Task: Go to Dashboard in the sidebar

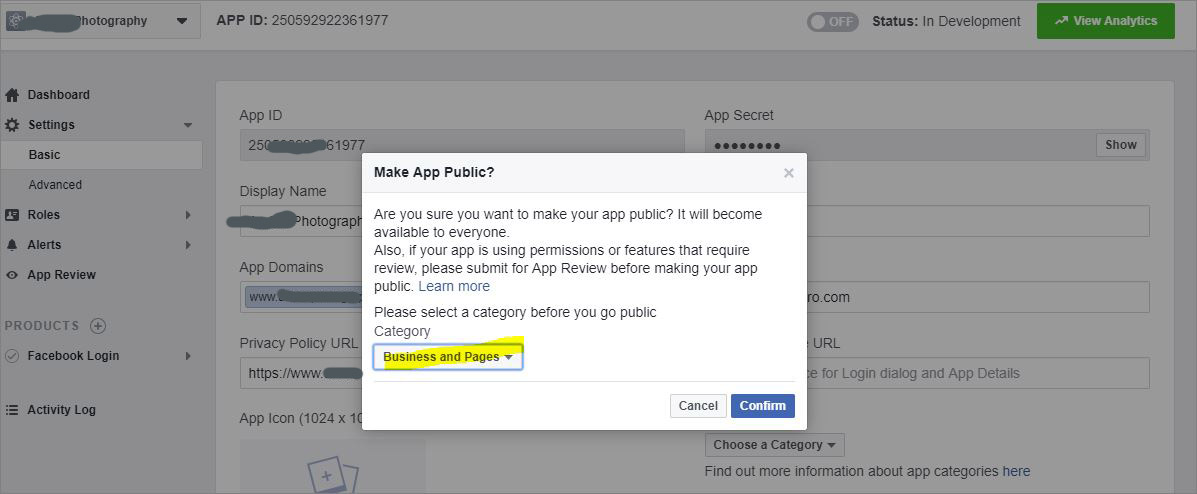Action: [x=59, y=95]
